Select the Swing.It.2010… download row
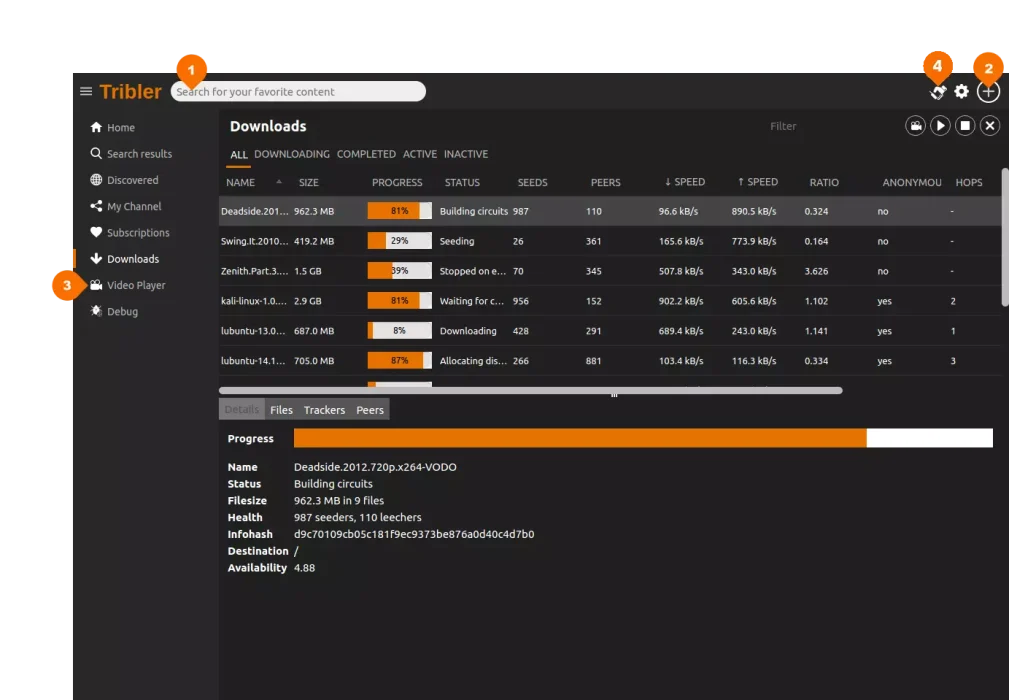 [610, 241]
